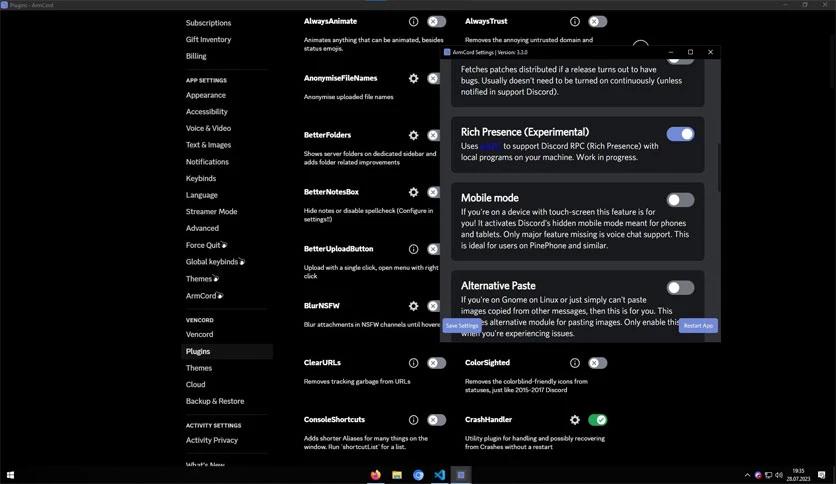
Task: Enable the AlwaysAnimate plugin toggle
Action: point(436,21)
